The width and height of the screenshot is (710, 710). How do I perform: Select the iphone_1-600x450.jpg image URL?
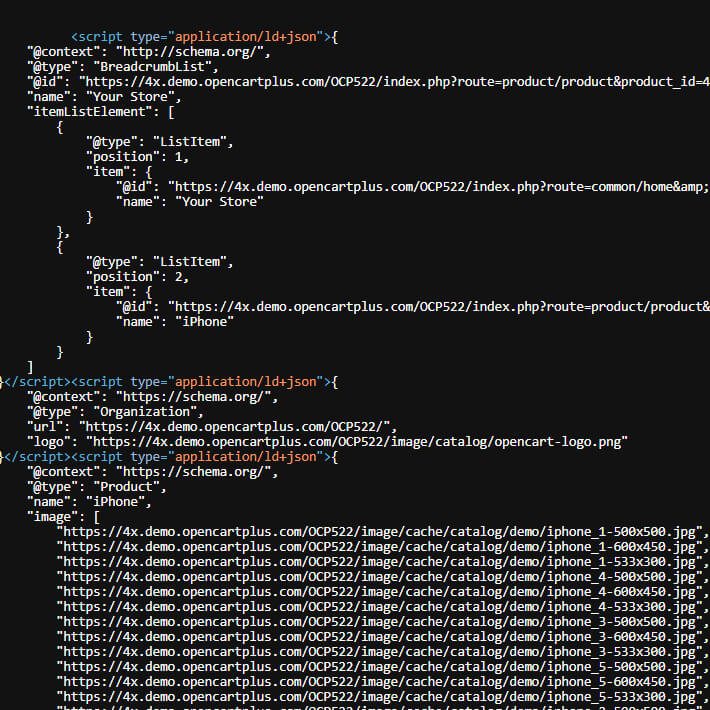pyautogui.click(x=383, y=547)
